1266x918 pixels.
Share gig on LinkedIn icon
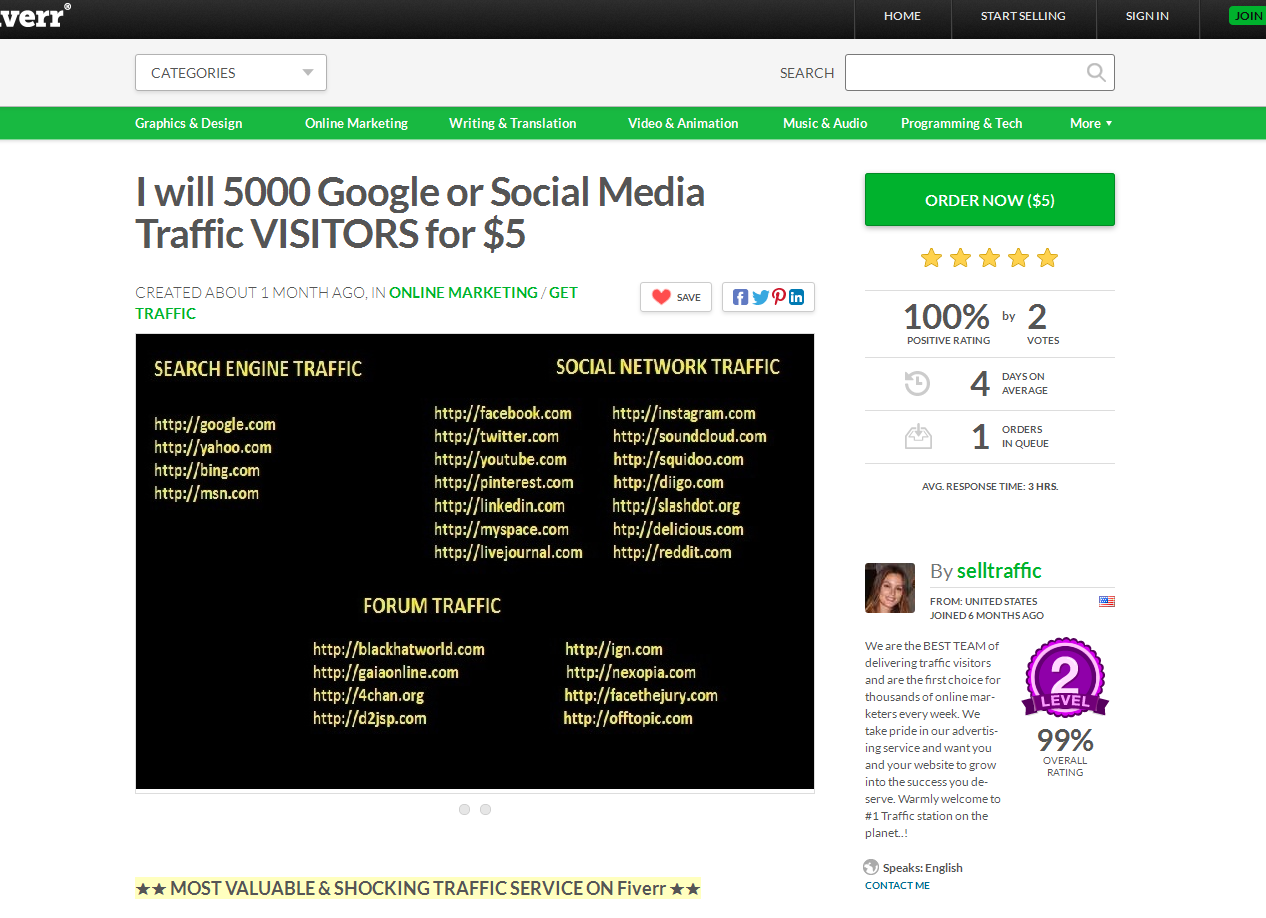[797, 297]
